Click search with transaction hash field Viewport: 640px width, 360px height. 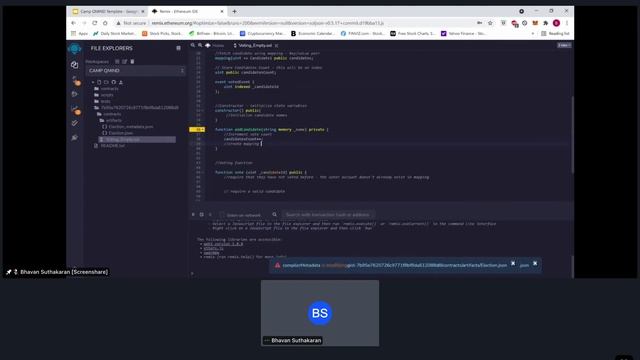328,215
